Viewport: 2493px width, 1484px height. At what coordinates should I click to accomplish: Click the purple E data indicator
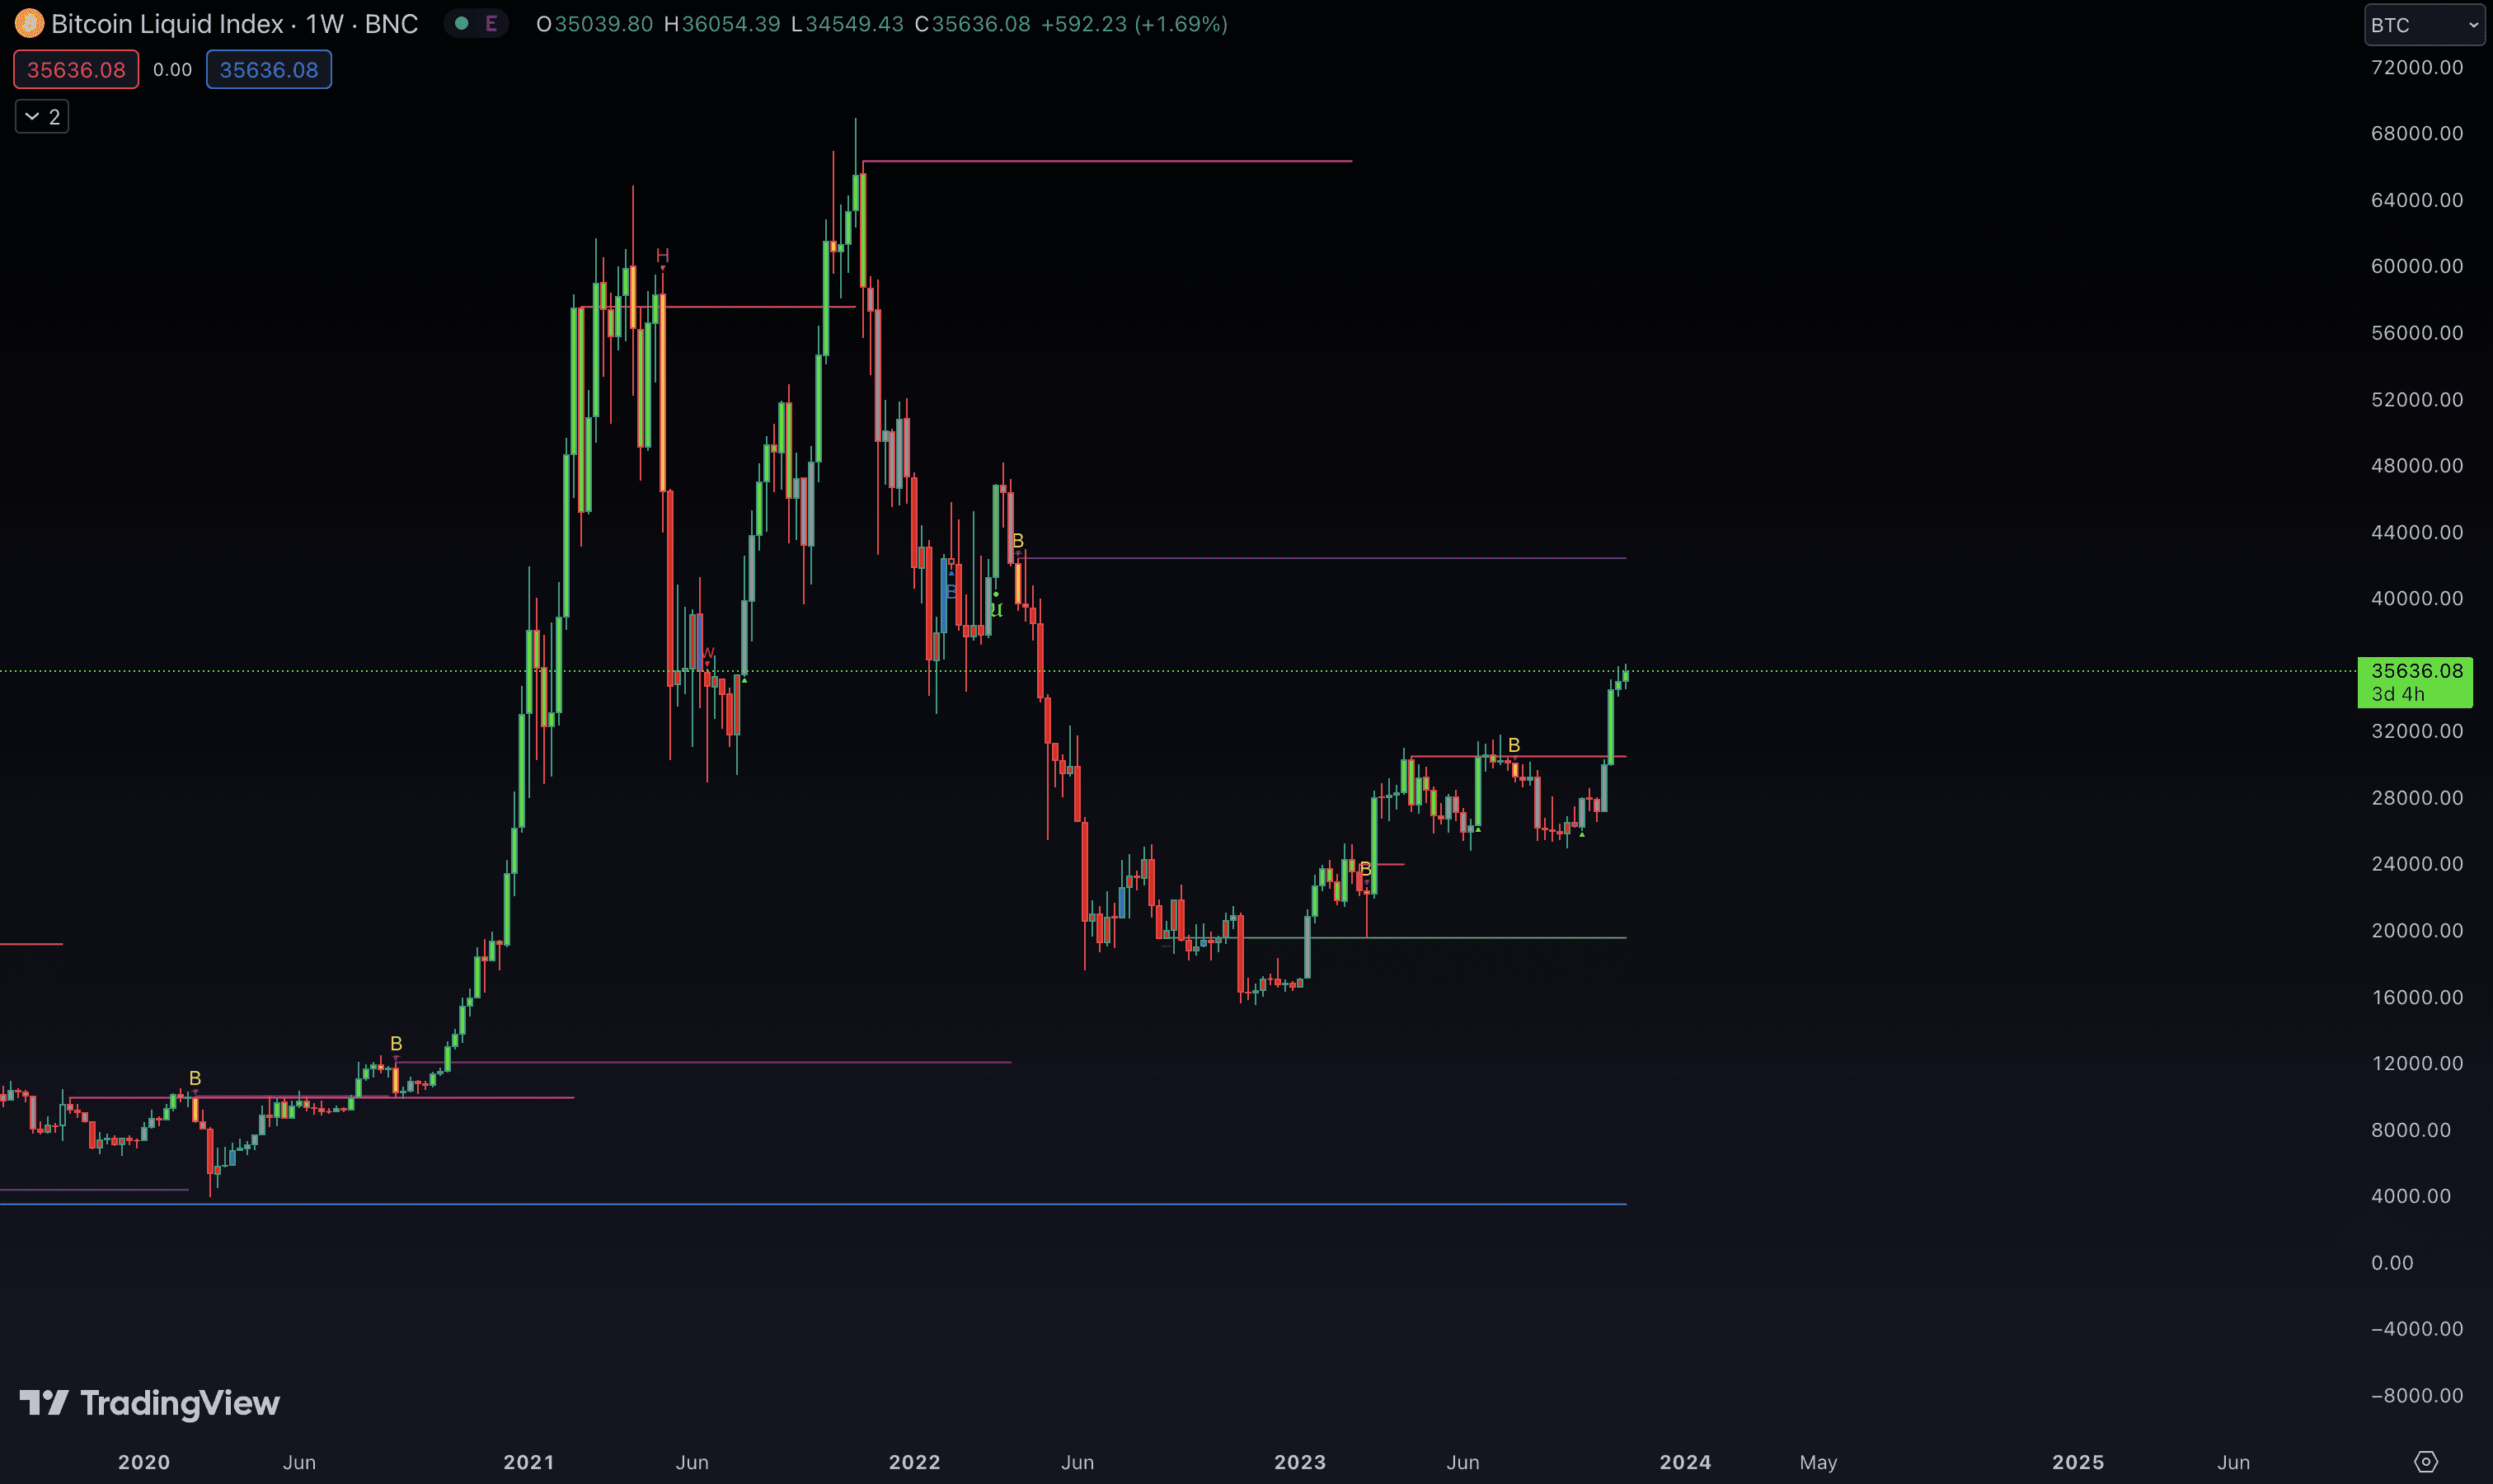pyautogui.click(x=491, y=23)
